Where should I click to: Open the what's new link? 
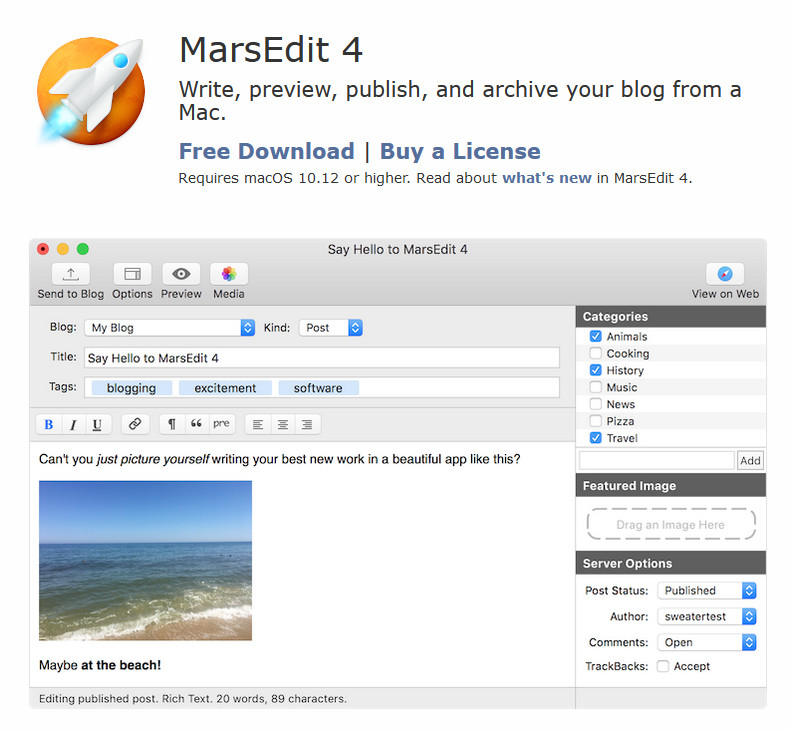pyautogui.click(x=547, y=178)
